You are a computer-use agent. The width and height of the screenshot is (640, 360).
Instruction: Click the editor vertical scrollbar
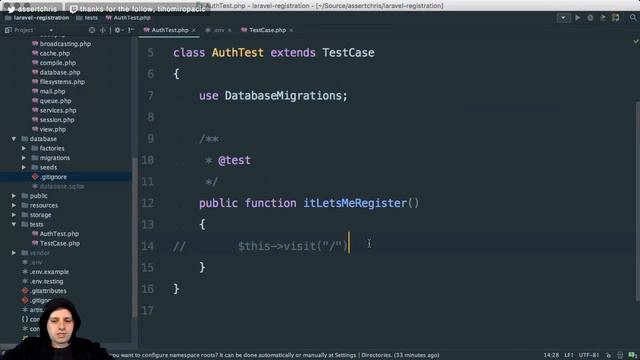pyautogui.click(x=638, y=200)
